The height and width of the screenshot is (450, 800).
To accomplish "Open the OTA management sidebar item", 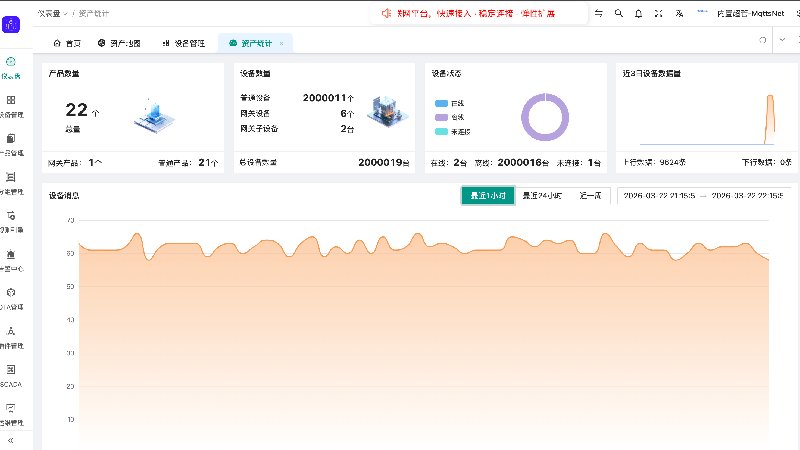I will (11, 298).
